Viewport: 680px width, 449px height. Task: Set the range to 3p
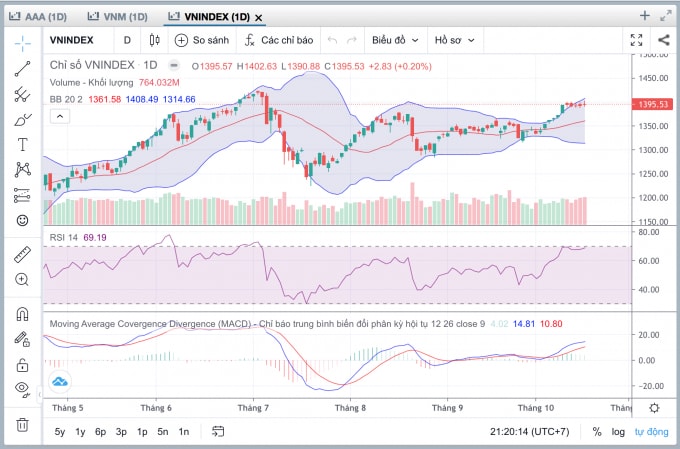click(121, 432)
